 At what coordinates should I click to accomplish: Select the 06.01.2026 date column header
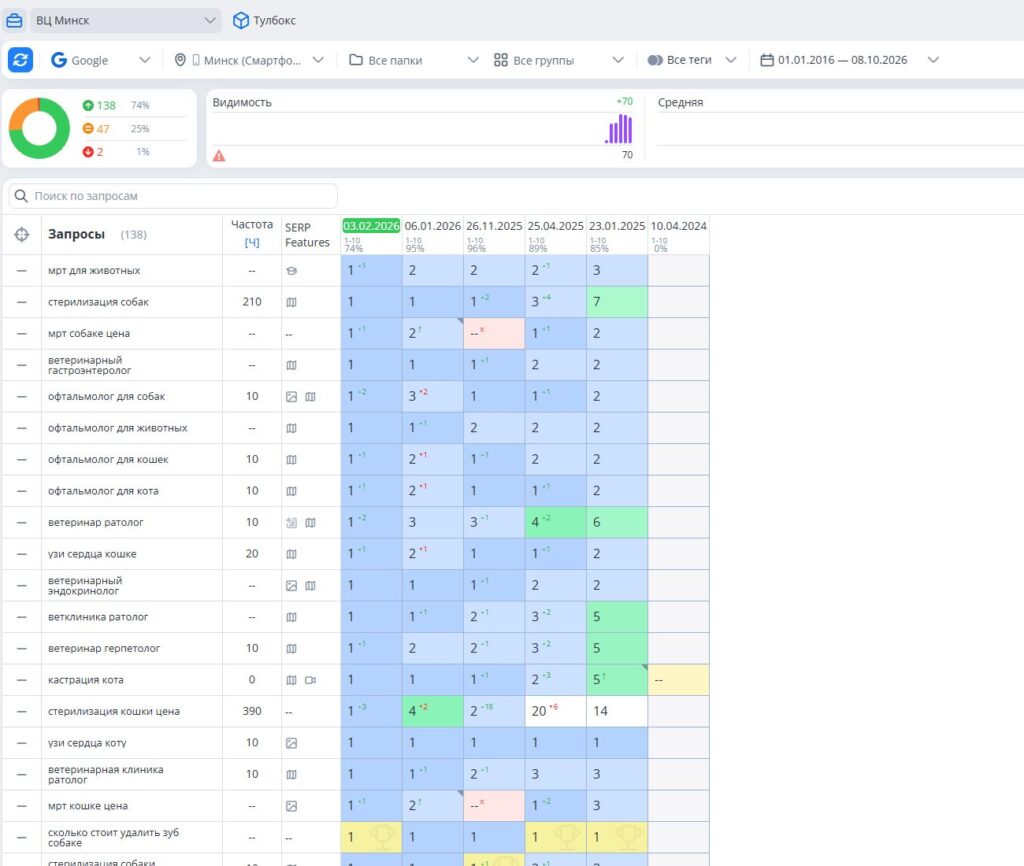tap(432, 226)
